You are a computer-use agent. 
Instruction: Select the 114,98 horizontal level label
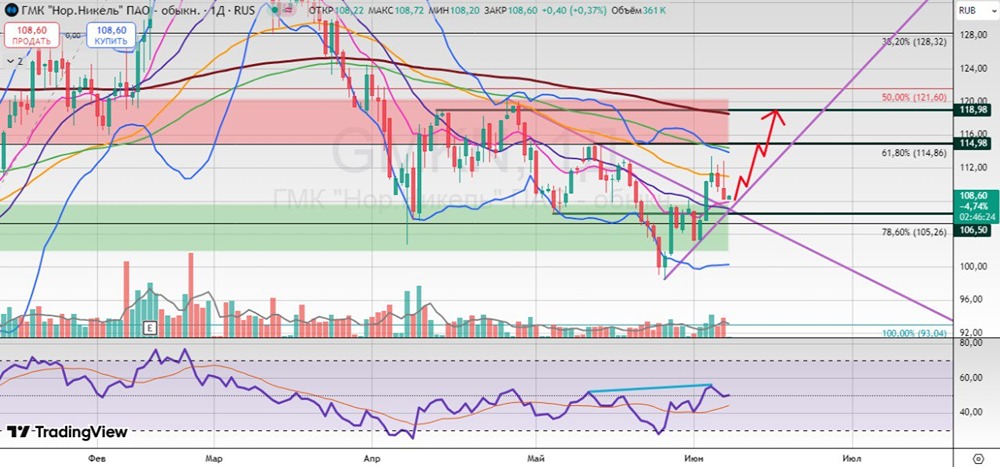[973, 144]
